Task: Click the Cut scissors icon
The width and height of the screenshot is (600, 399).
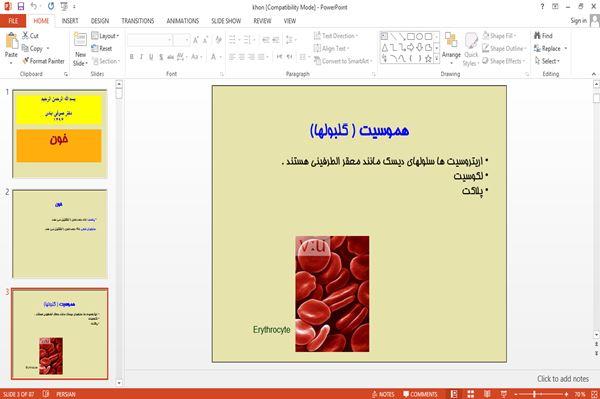Action: coord(25,36)
